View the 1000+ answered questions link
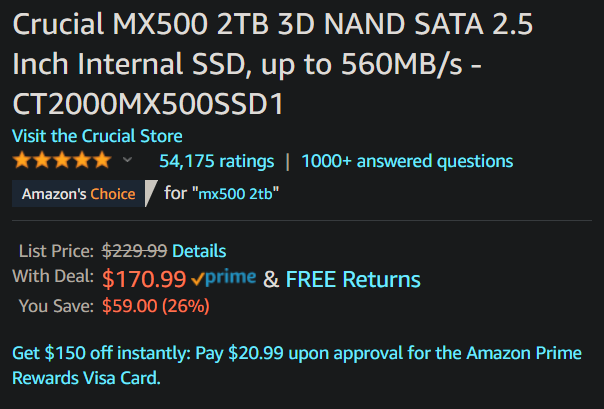Image resolution: width=604 pixels, height=409 pixels. 407,161
